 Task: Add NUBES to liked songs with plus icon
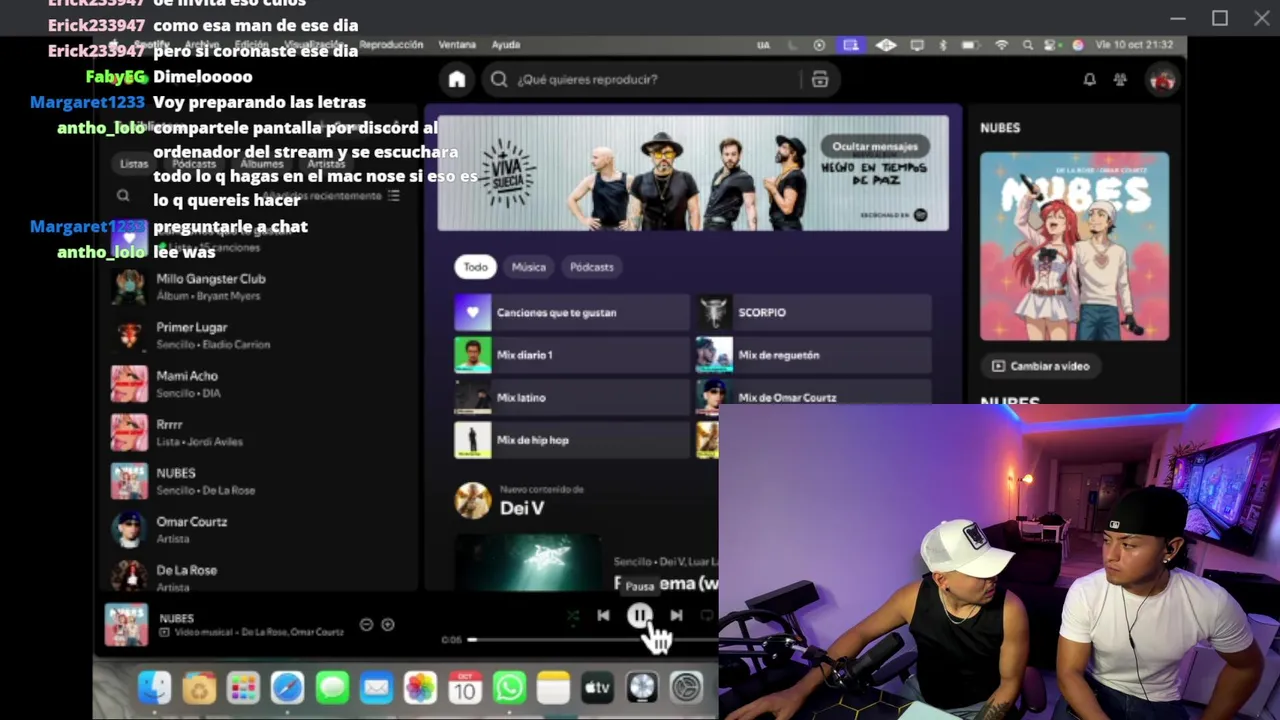[388, 625]
